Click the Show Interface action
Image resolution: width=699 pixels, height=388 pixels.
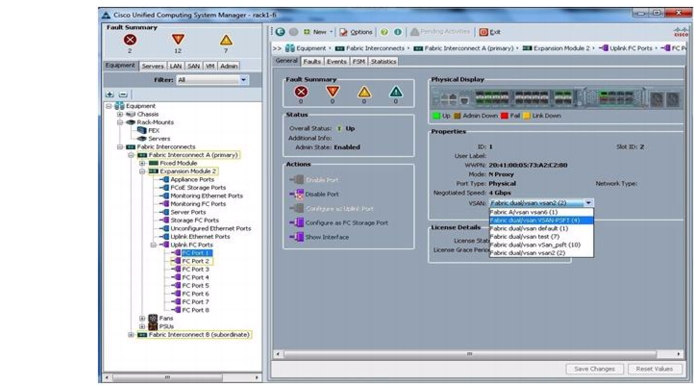[x=319, y=237]
